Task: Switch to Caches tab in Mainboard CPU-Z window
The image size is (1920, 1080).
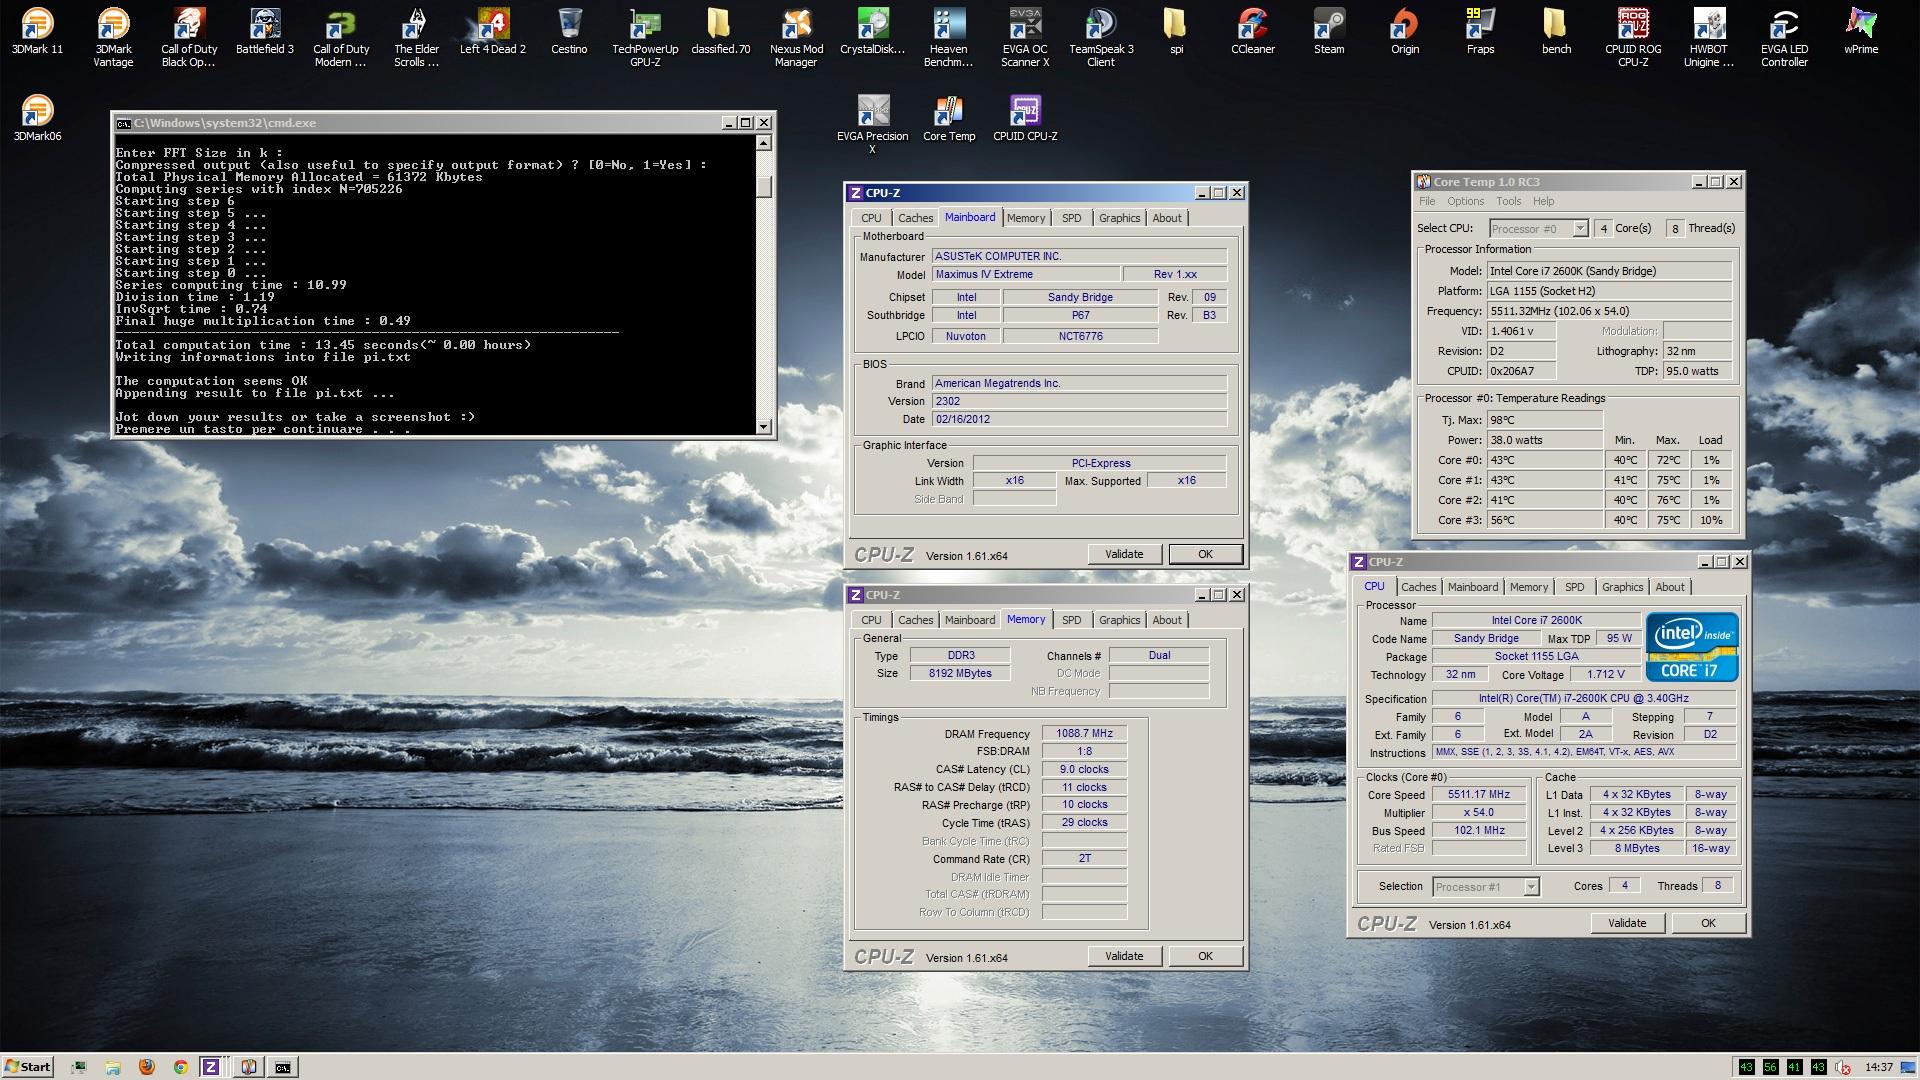Action: [x=915, y=218]
